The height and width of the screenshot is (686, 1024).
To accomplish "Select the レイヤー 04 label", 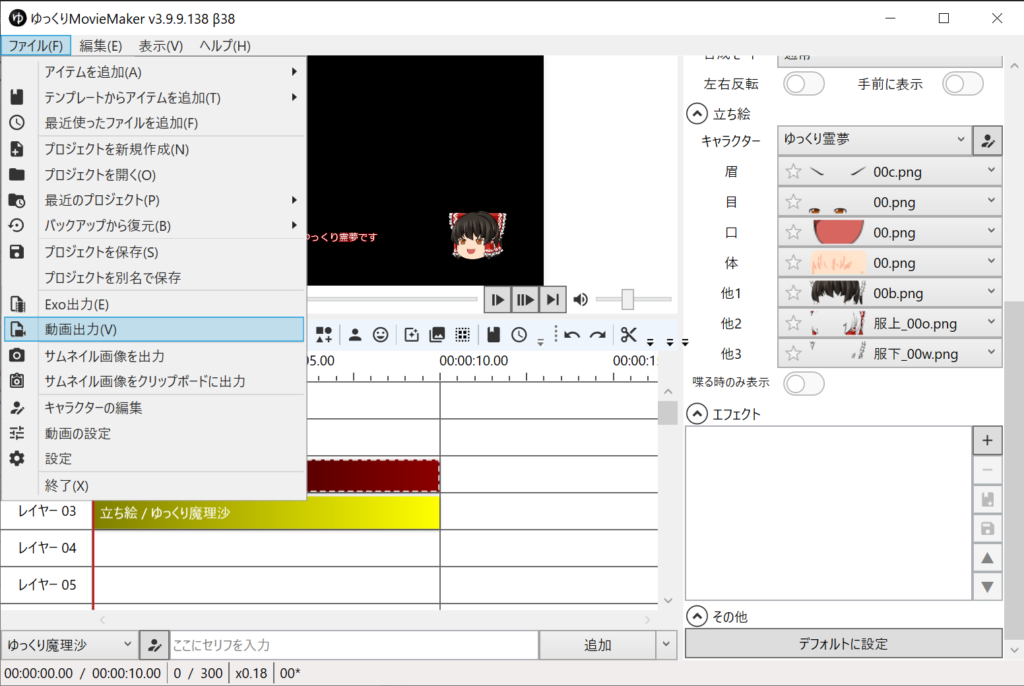I will [x=47, y=547].
